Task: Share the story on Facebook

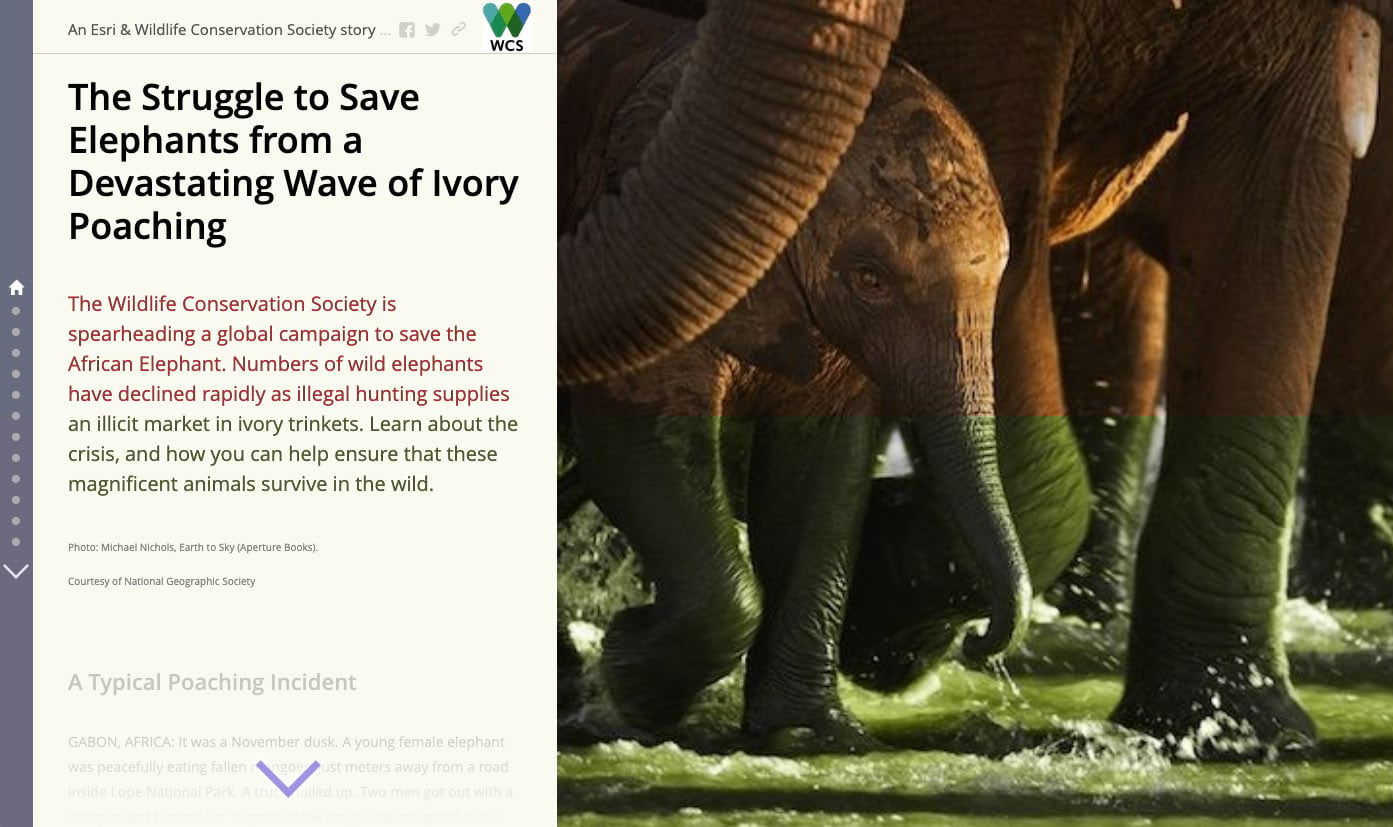Action: [407, 30]
